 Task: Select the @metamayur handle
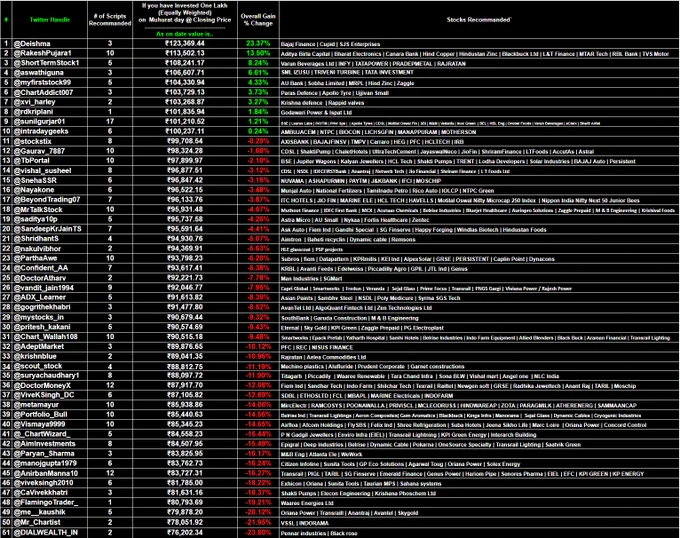36,404
